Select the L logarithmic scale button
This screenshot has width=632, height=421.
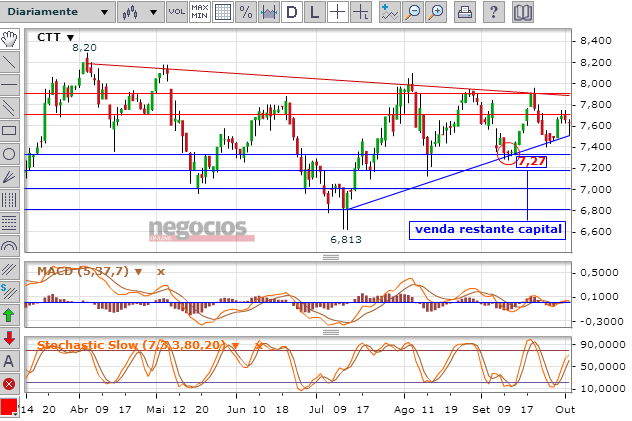tap(314, 12)
